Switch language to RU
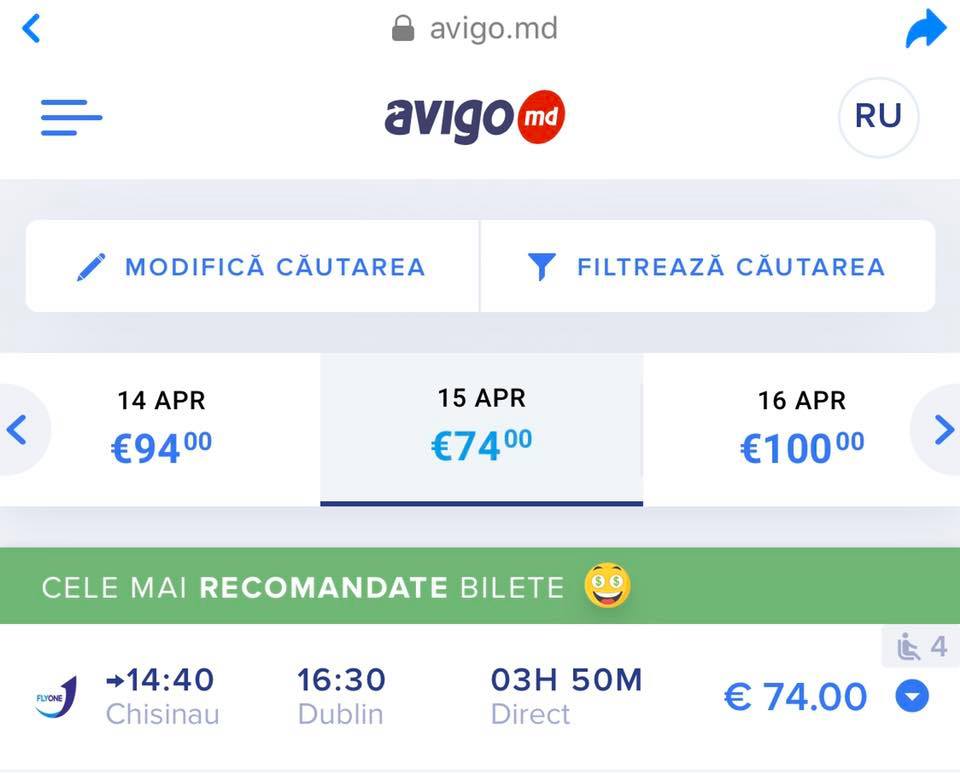 878,116
